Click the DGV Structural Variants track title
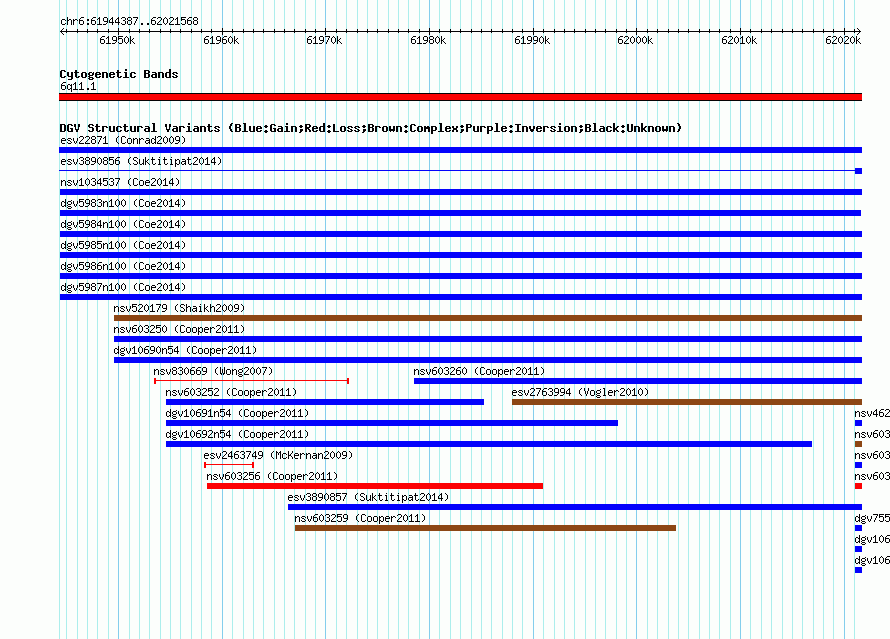 pos(370,128)
